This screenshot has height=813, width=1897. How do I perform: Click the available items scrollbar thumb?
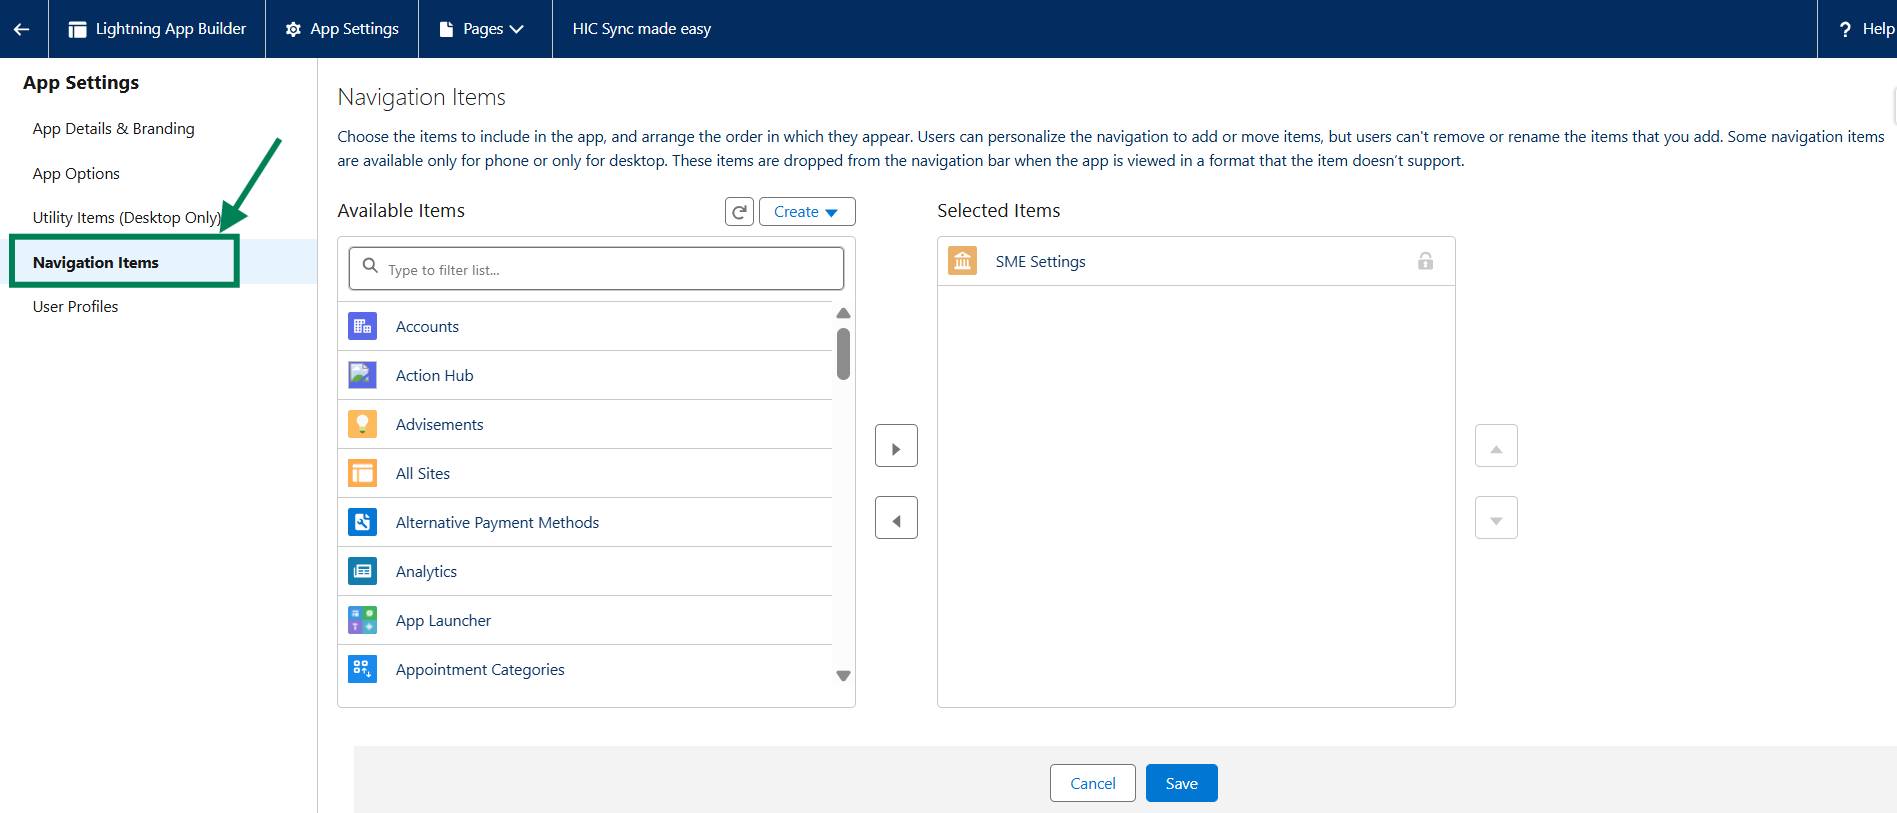[x=843, y=354]
